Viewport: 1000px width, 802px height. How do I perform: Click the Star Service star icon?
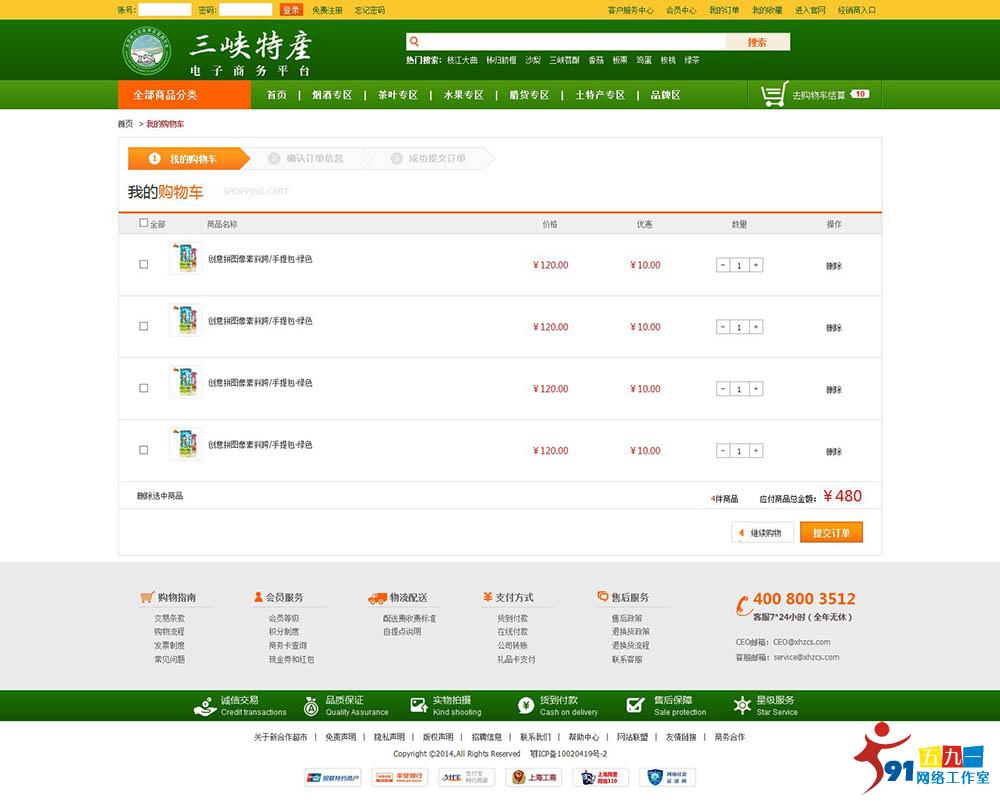click(742, 706)
